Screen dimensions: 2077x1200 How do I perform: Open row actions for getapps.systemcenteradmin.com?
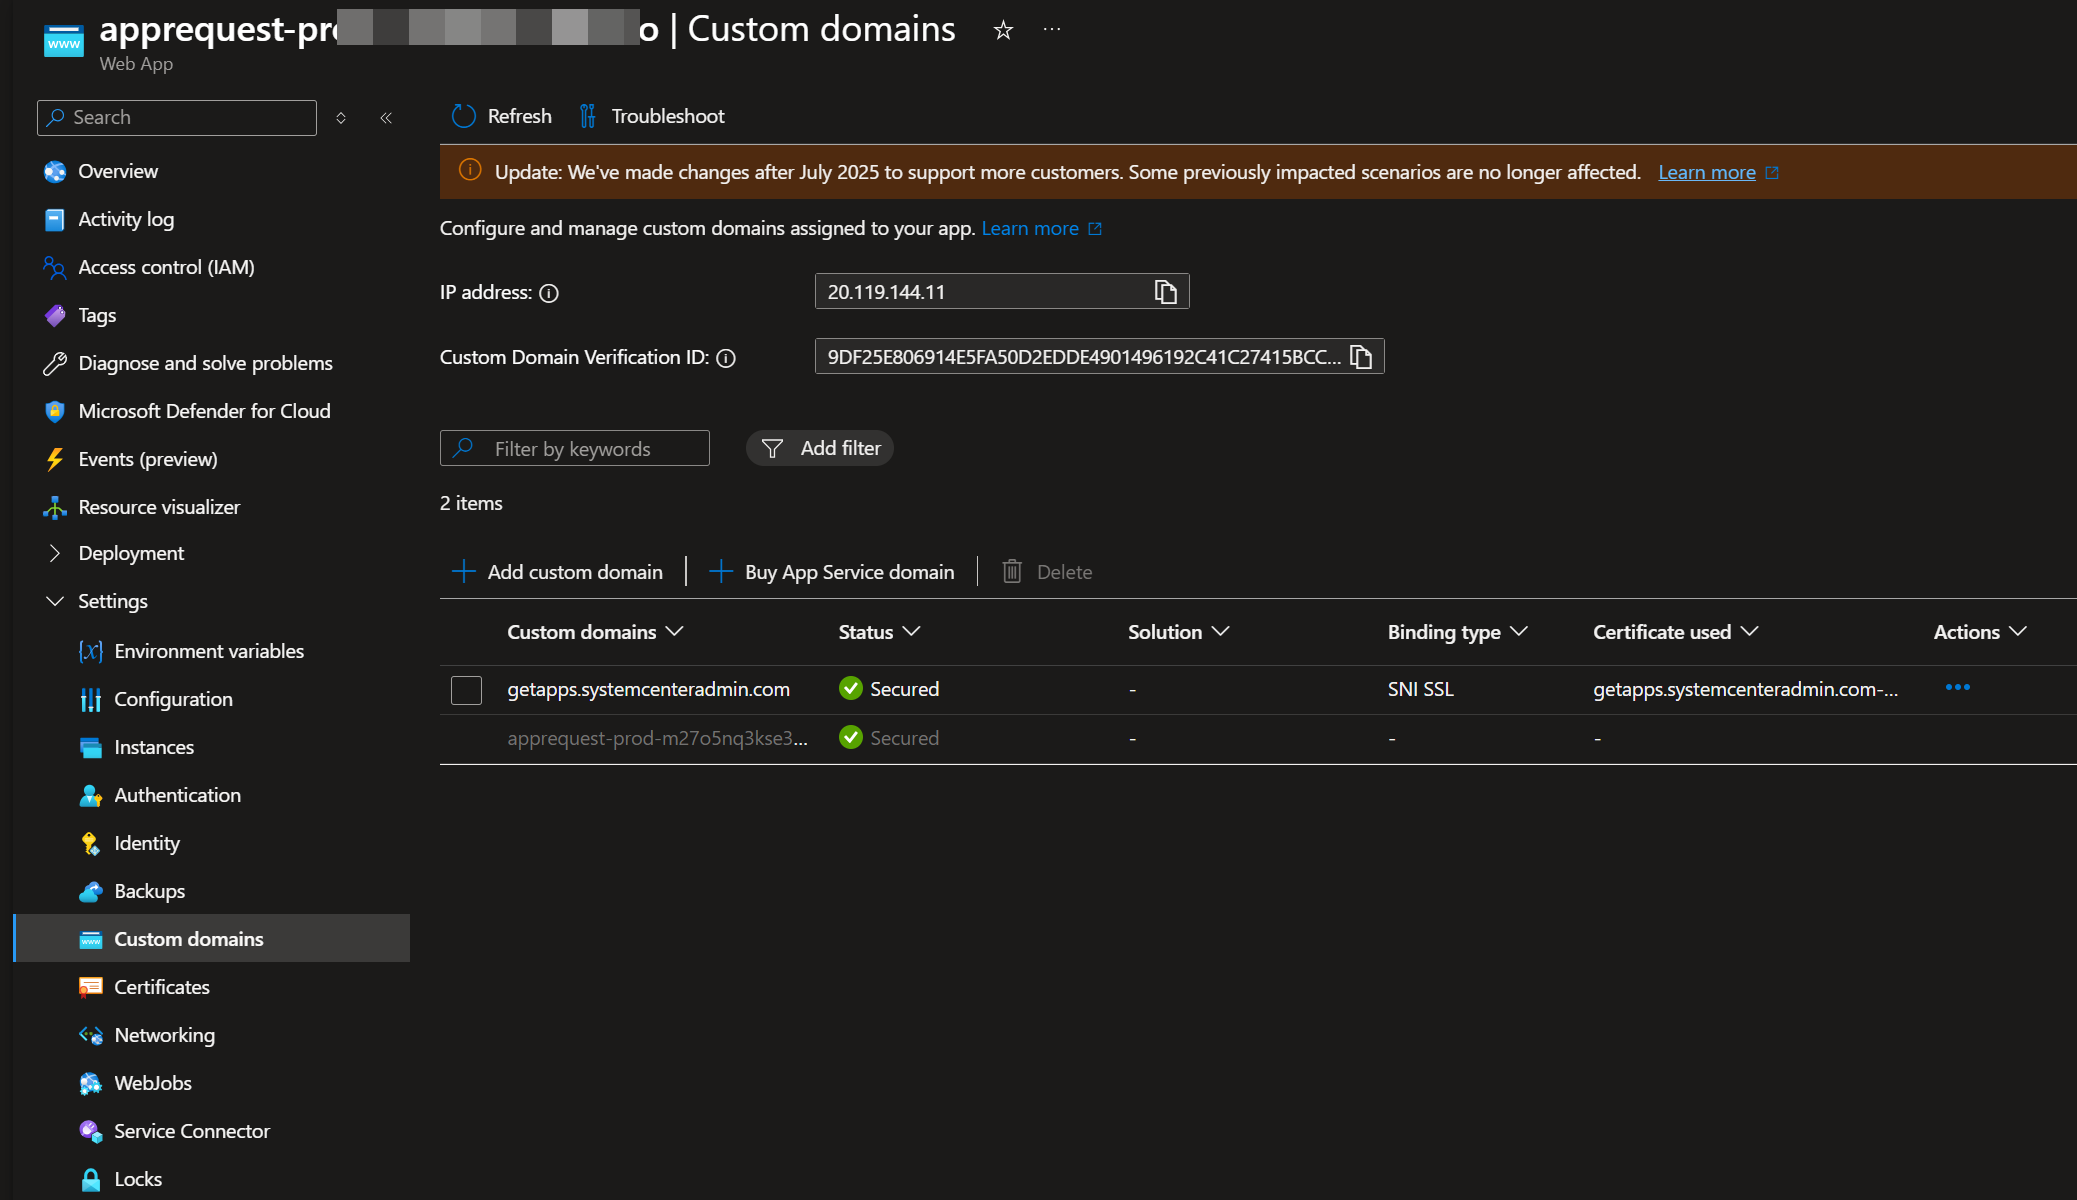click(x=1957, y=687)
